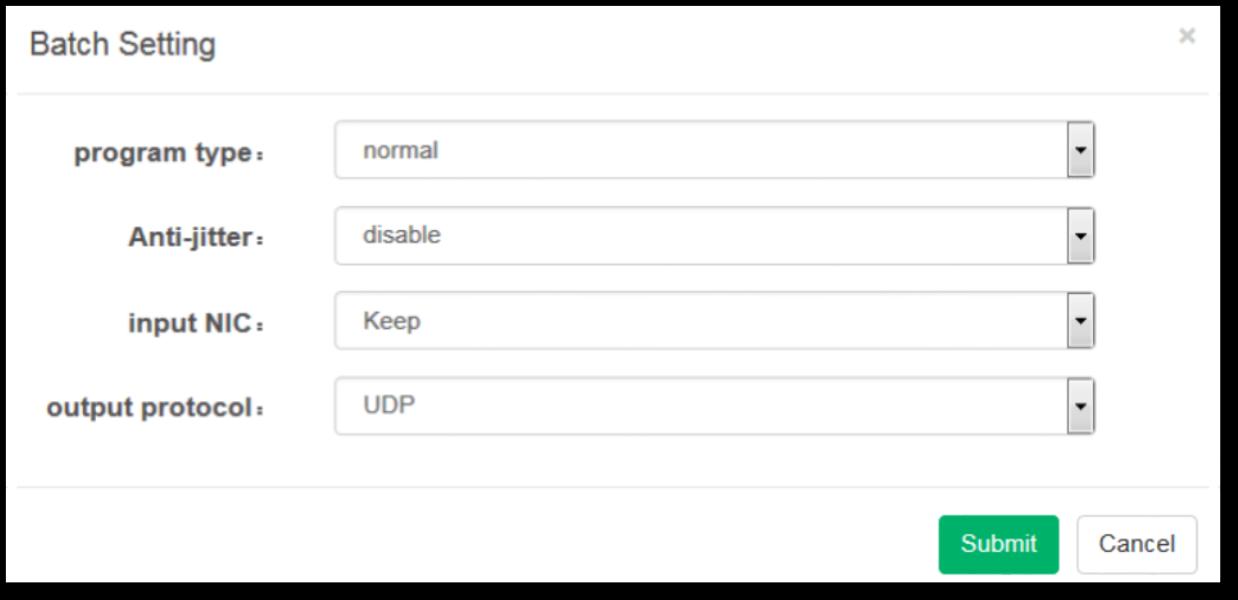Viewport: 1238px width, 600px height.
Task: Click the arrow next to the UDP value
Action: pyautogui.click(x=1080, y=406)
